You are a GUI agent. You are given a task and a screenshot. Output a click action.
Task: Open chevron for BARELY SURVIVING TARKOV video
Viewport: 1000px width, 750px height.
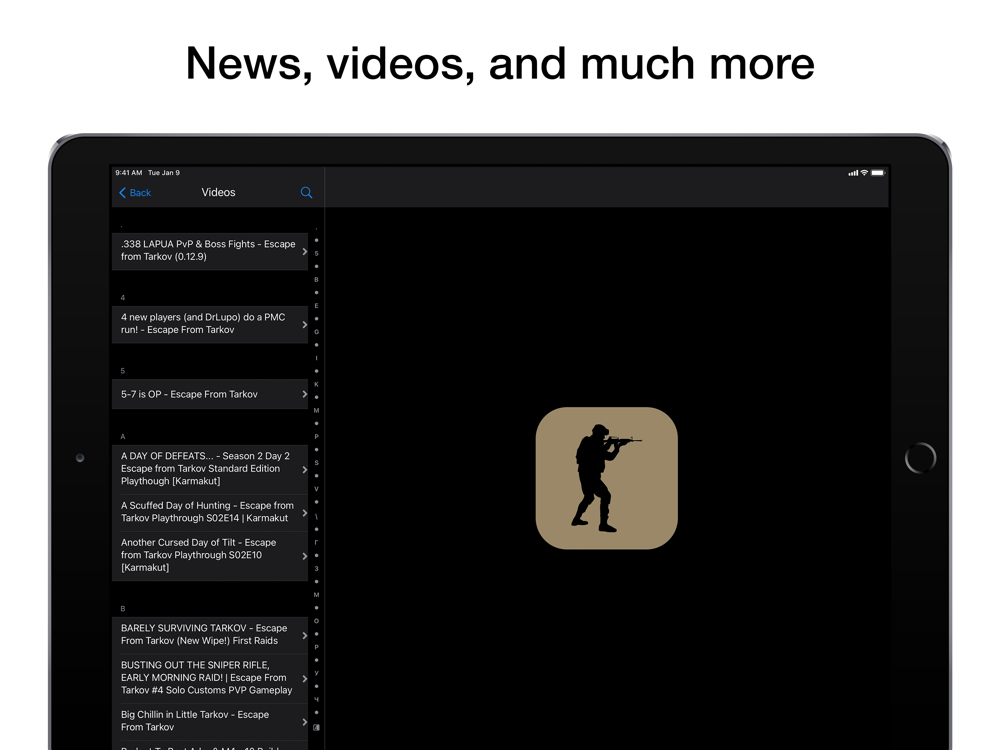(304, 635)
